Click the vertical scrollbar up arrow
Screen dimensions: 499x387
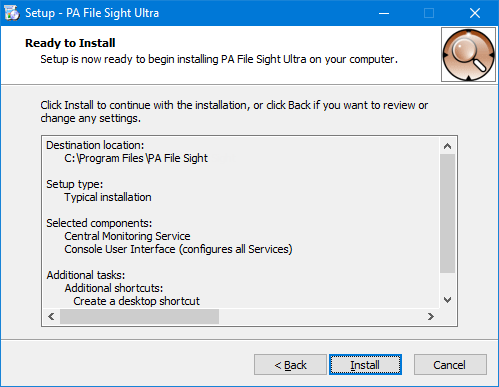[x=448, y=146]
